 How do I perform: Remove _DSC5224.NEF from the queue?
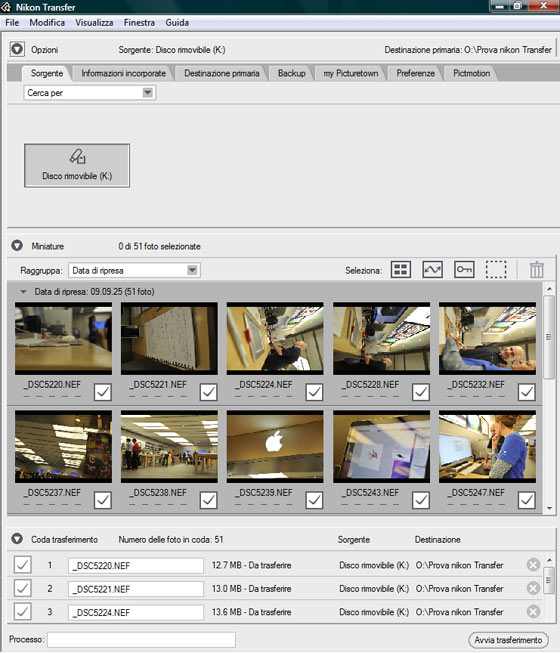point(533,612)
